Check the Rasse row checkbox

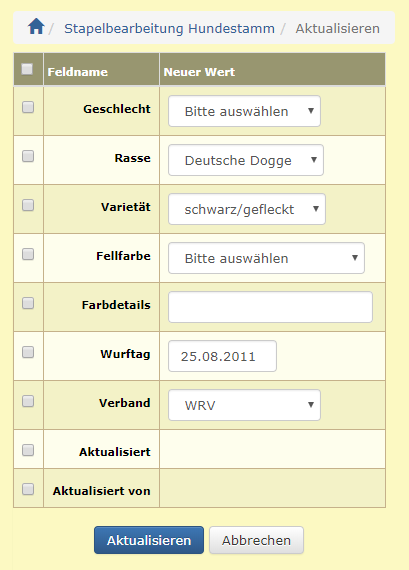click(28, 156)
